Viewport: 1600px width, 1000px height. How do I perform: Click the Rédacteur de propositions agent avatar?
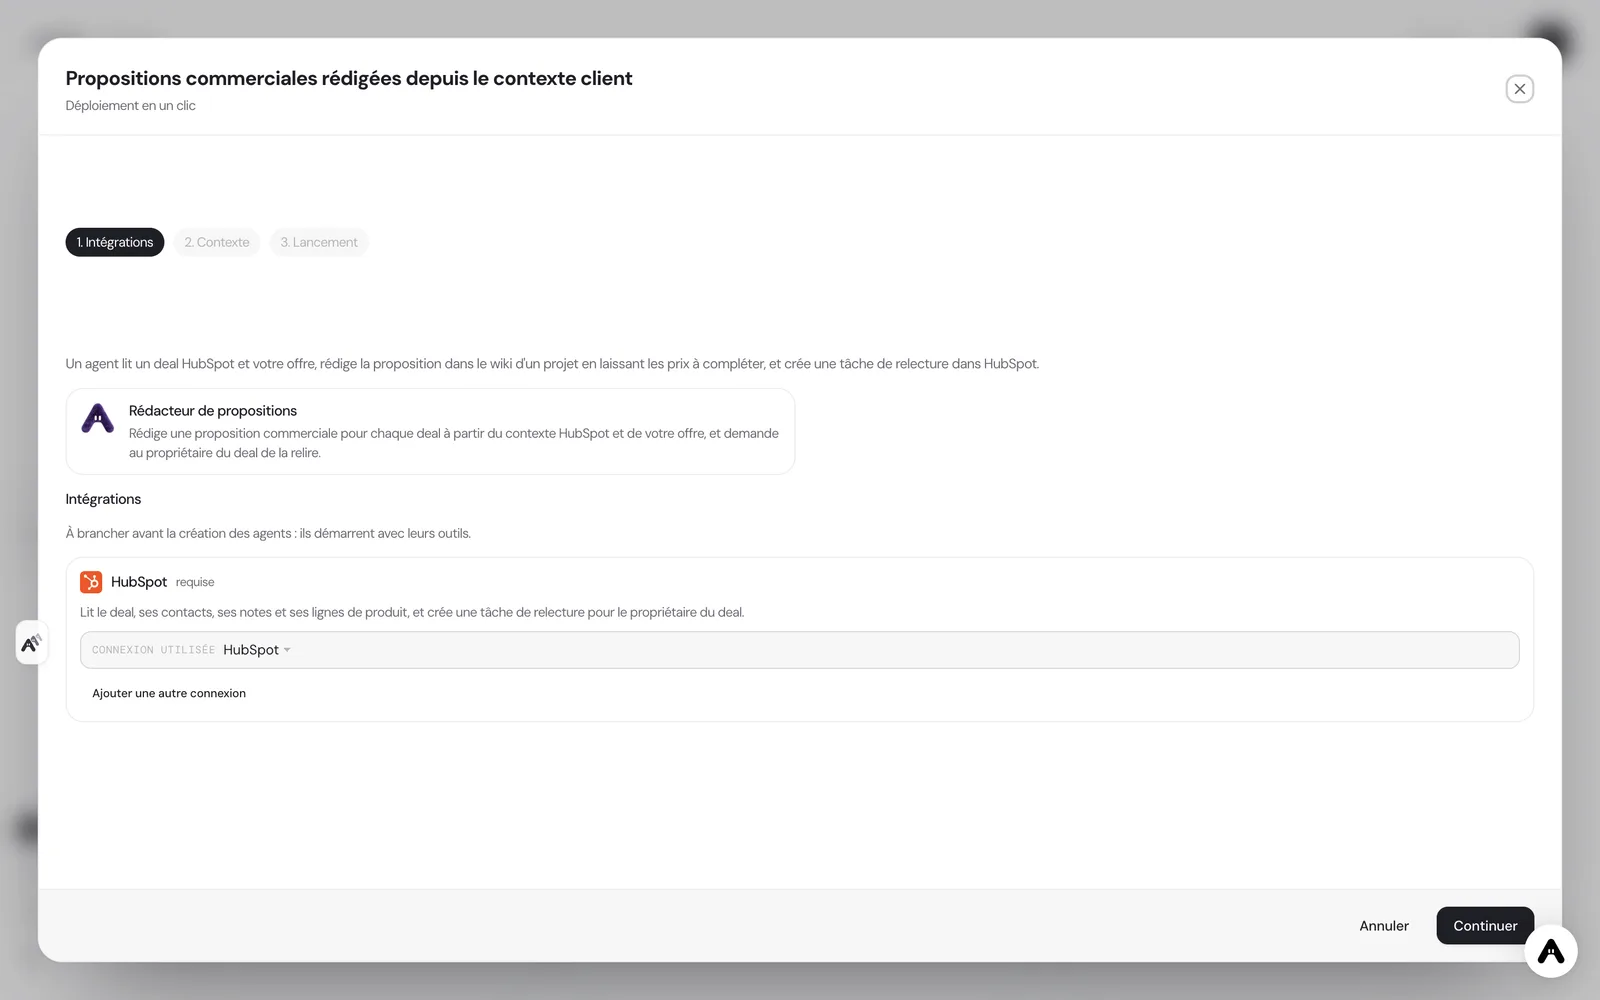pyautogui.click(x=98, y=418)
